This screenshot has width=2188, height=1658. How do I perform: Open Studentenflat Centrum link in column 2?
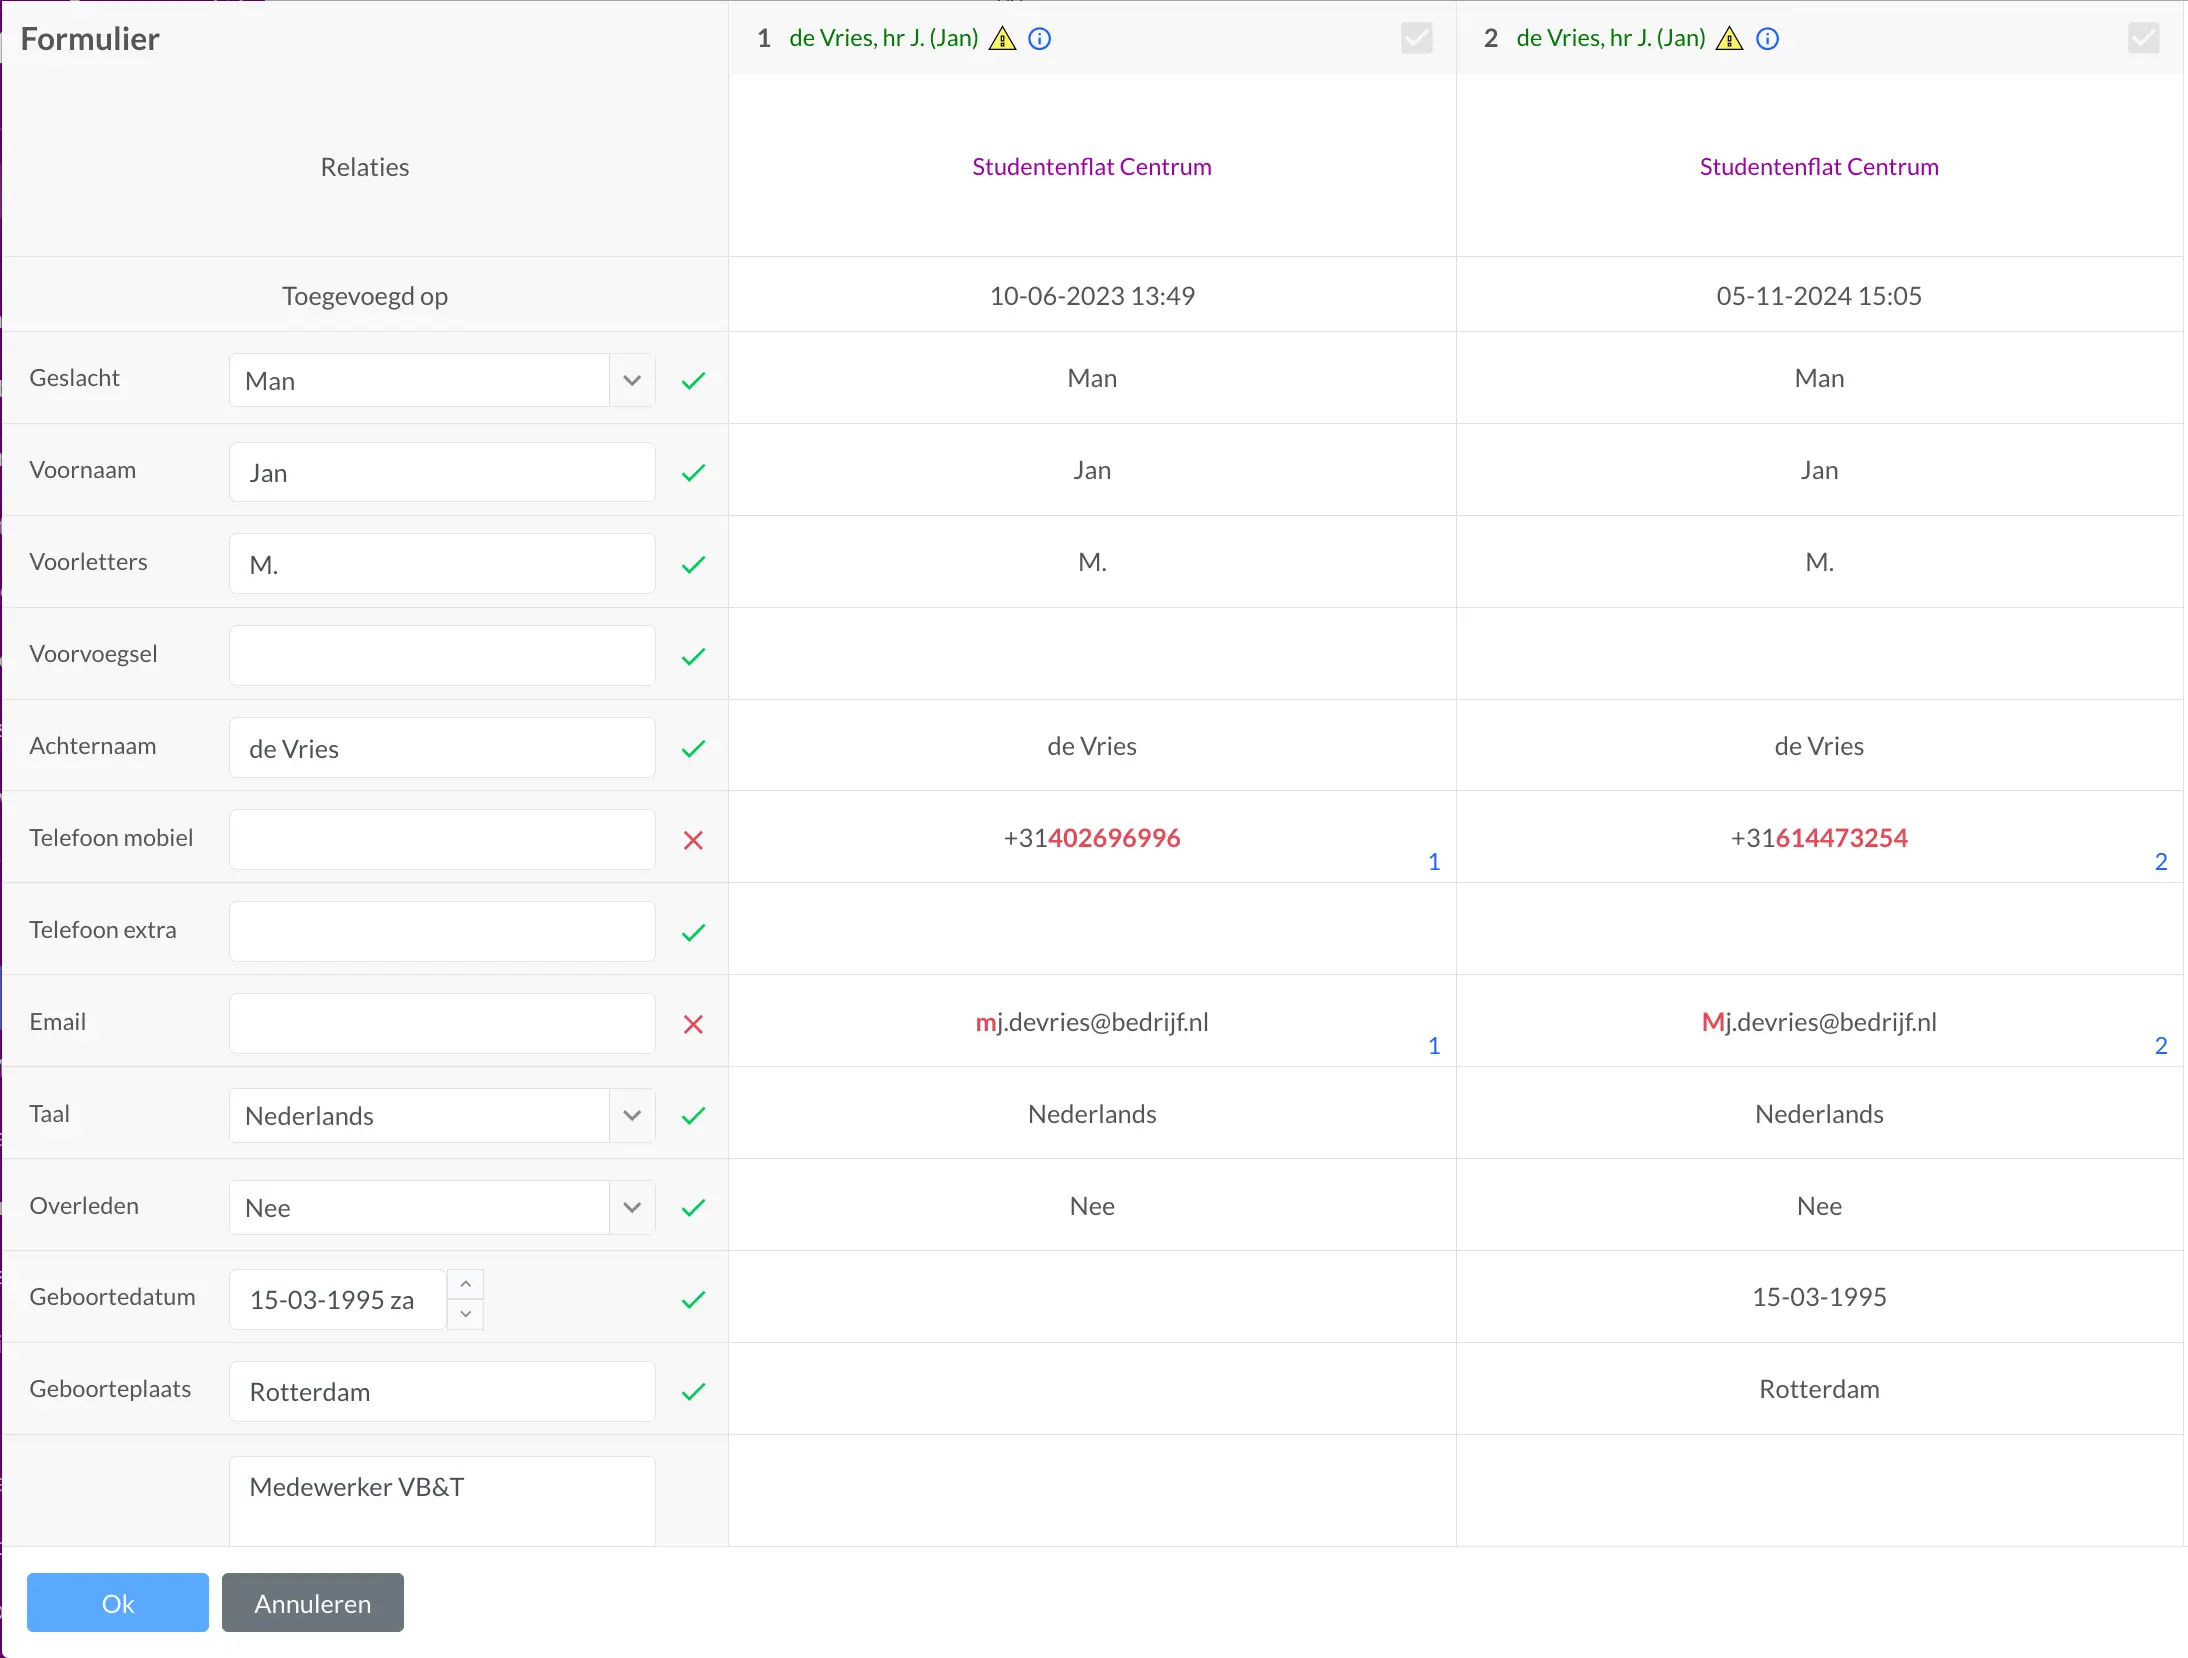click(x=1818, y=166)
